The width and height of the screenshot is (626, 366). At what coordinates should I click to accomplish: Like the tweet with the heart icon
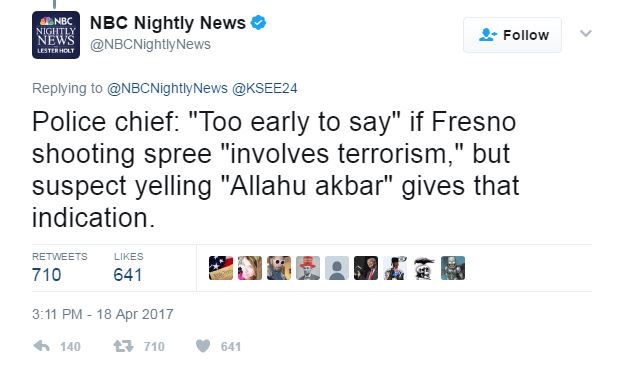point(203,346)
